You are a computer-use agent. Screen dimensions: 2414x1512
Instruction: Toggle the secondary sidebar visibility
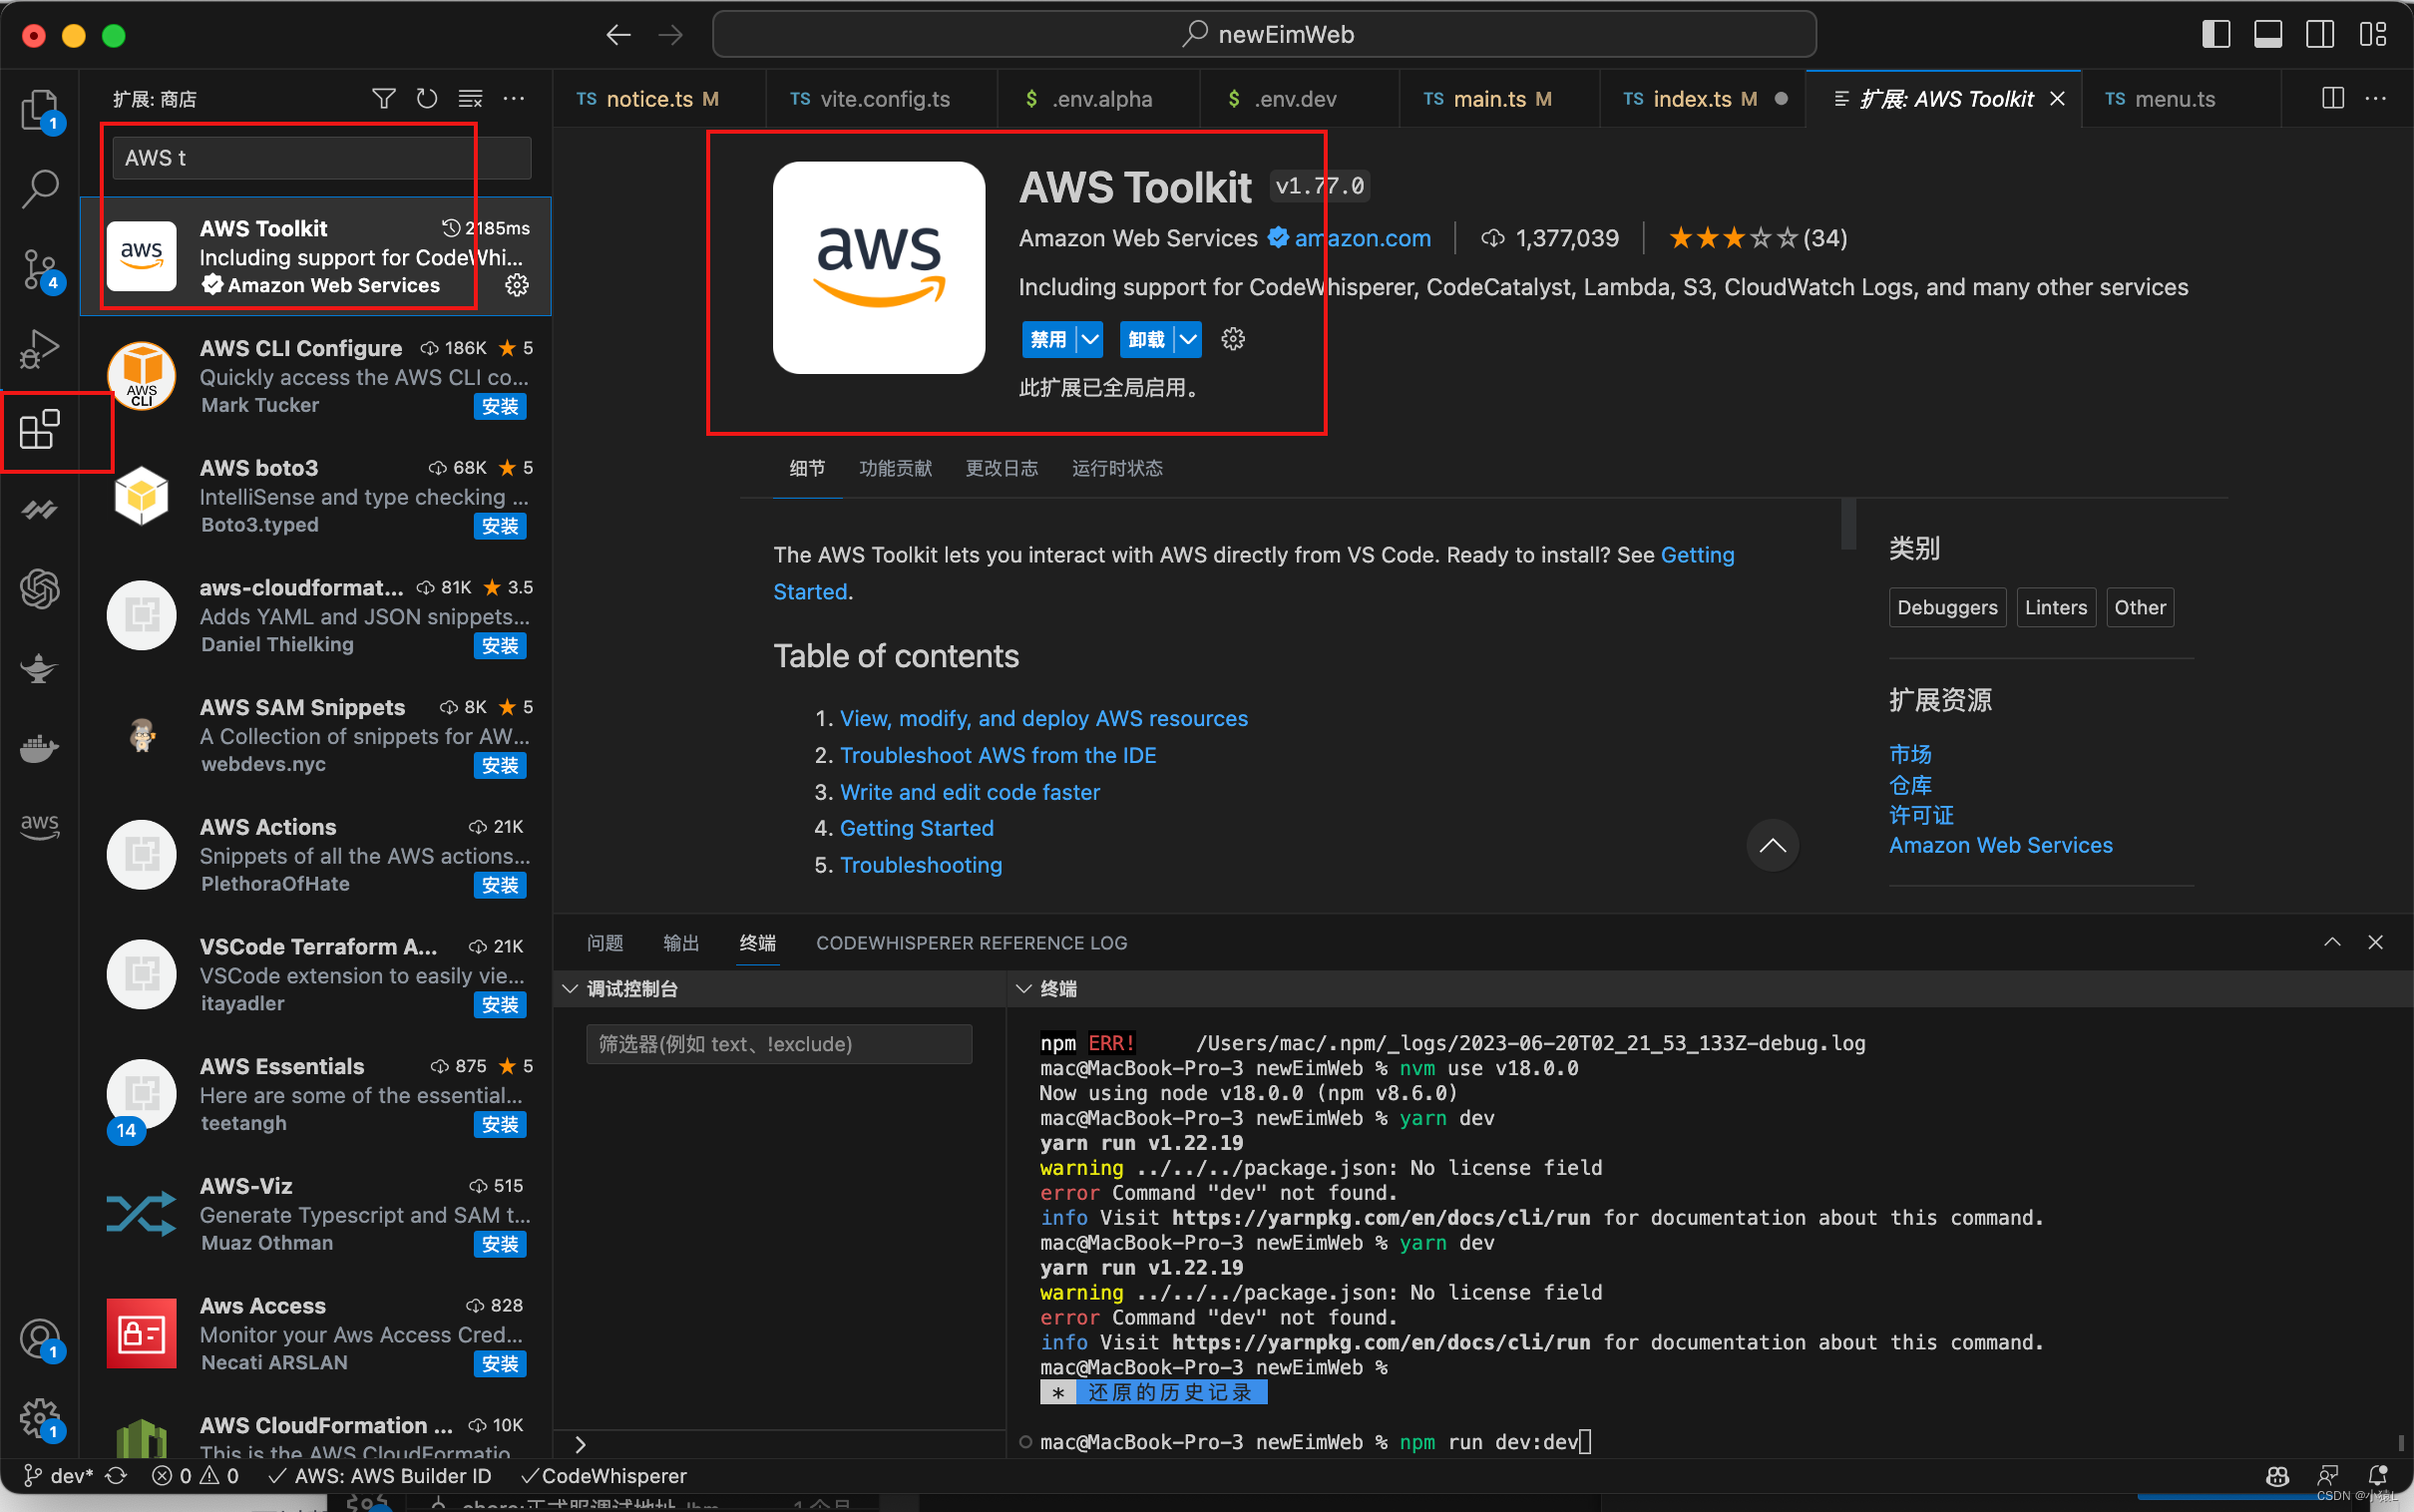[x=2320, y=33]
